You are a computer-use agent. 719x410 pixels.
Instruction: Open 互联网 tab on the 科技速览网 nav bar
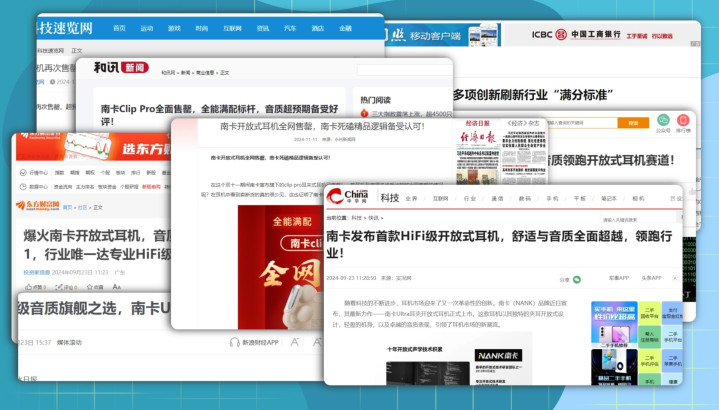point(232,28)
